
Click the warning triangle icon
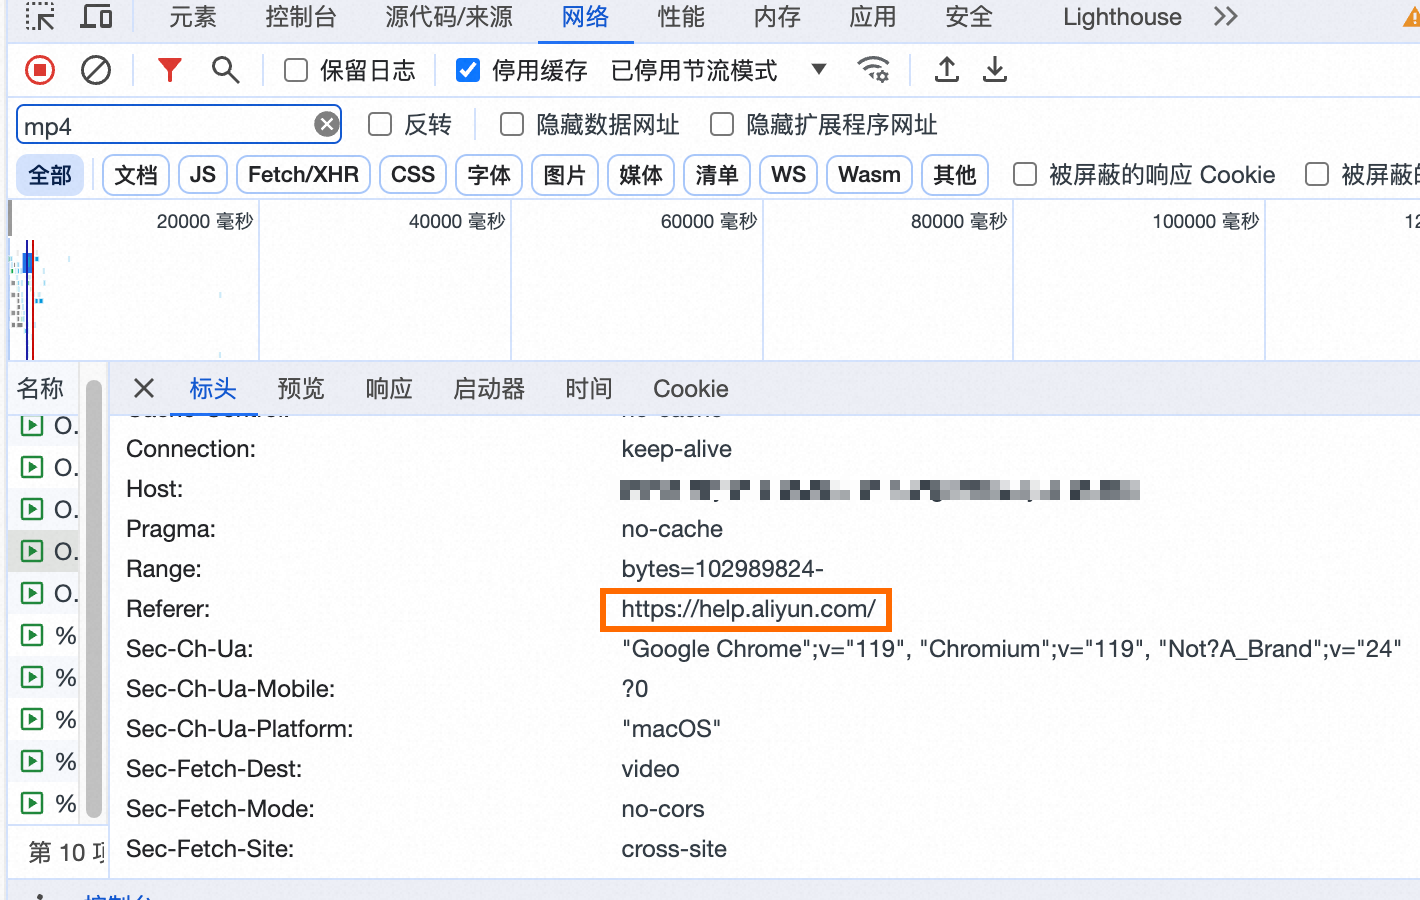pyautogui.click(x=1411, y=18)
